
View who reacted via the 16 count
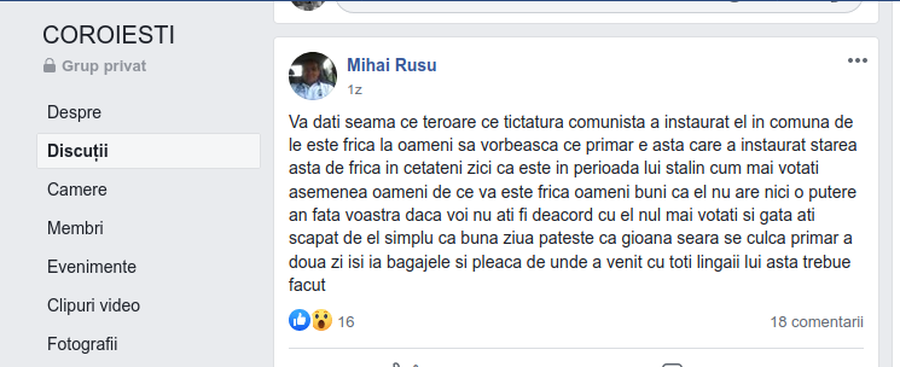point(346,322)
